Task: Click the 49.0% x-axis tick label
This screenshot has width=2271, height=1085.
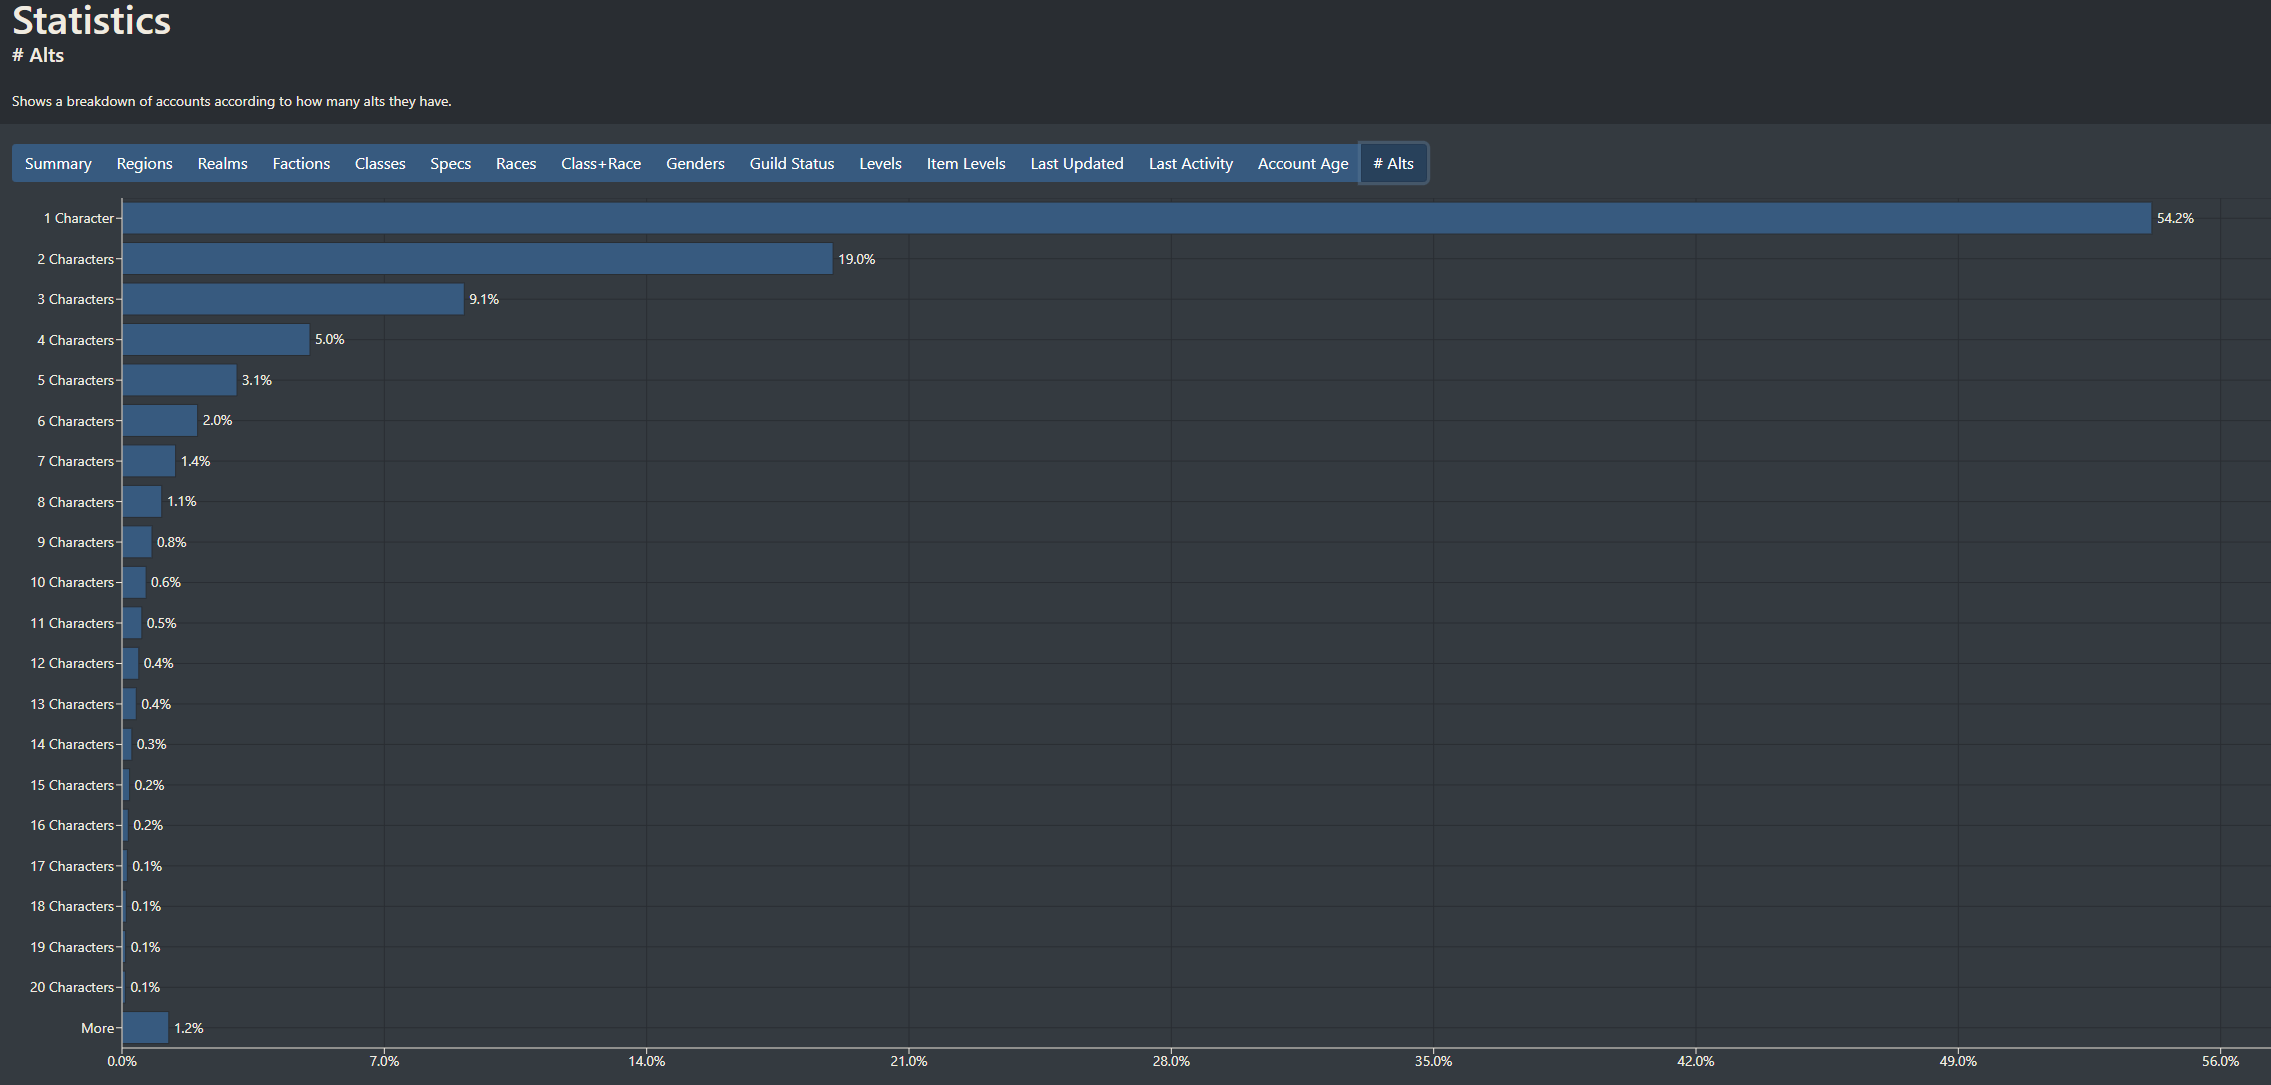Action: pyautogui.click(x=1958, y=1061)
